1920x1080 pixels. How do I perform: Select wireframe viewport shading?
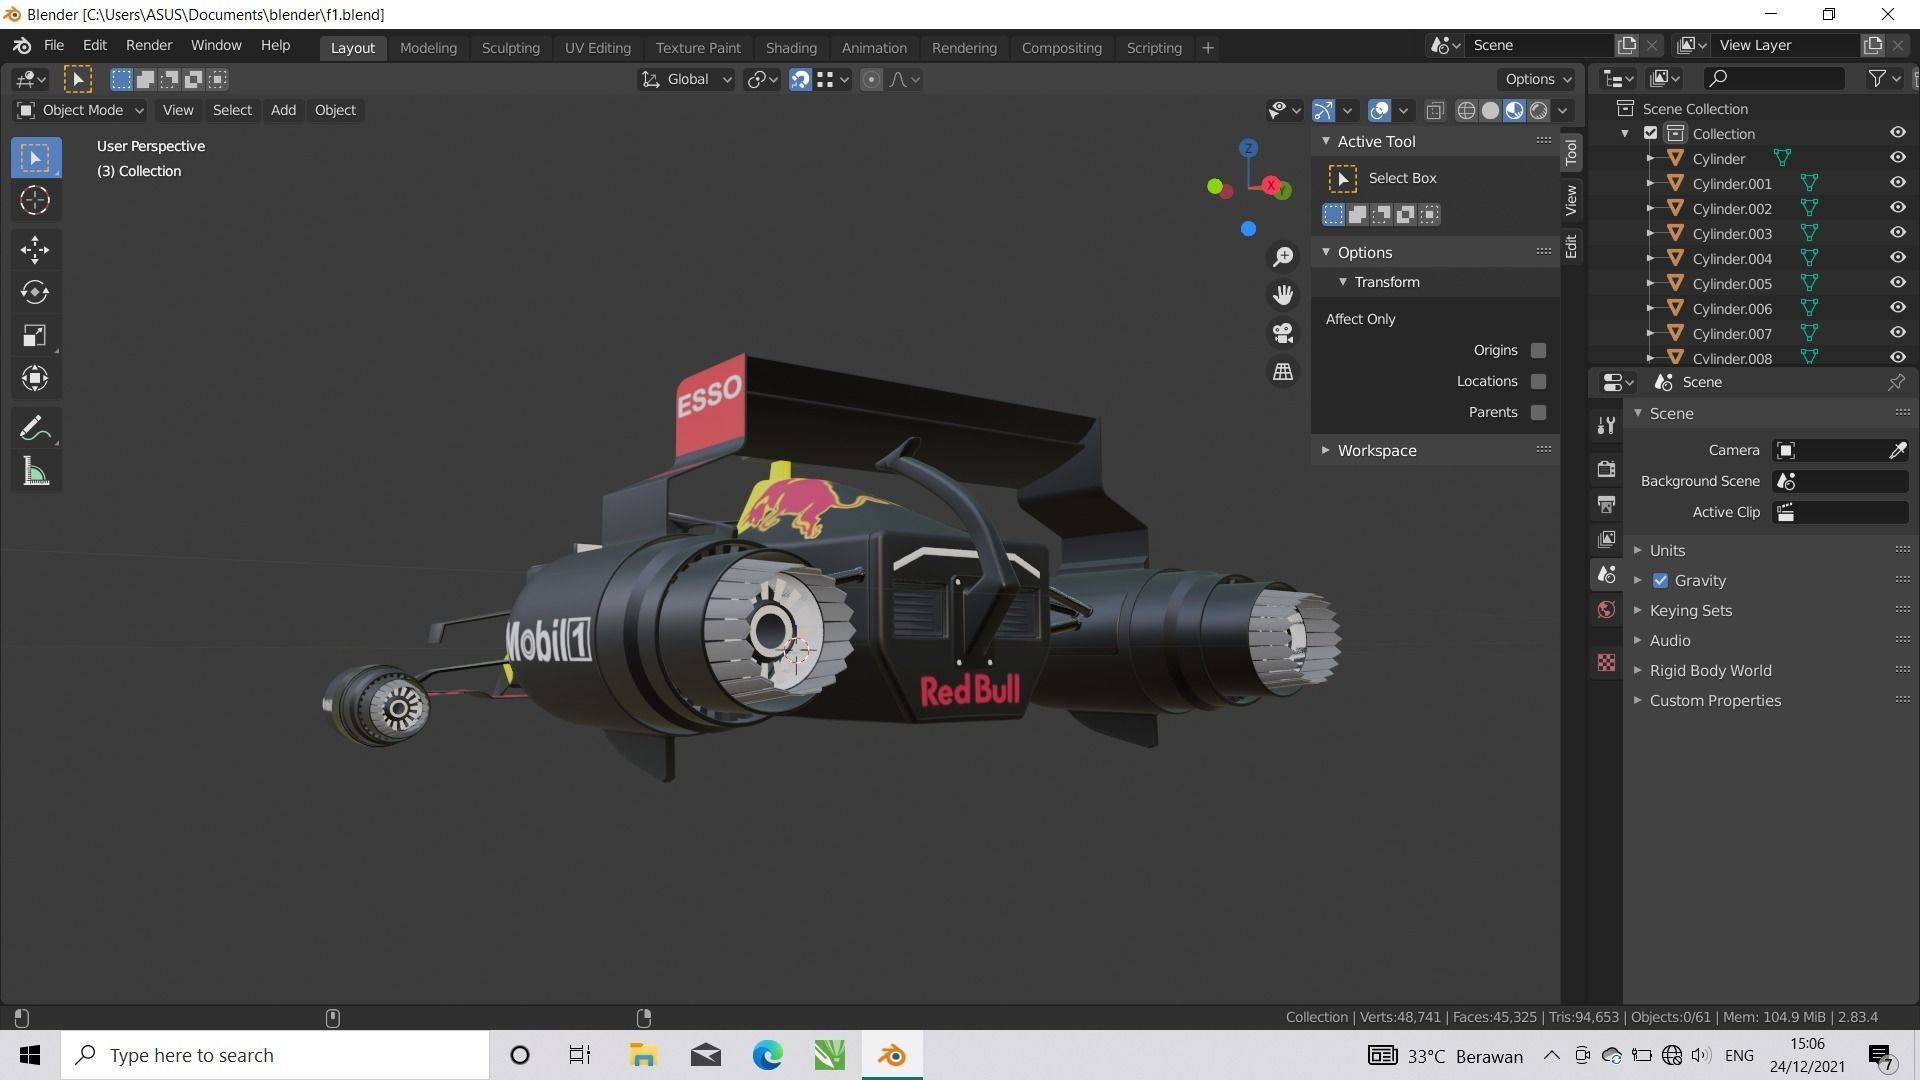pyautogui.click(x=1466, y=111)
